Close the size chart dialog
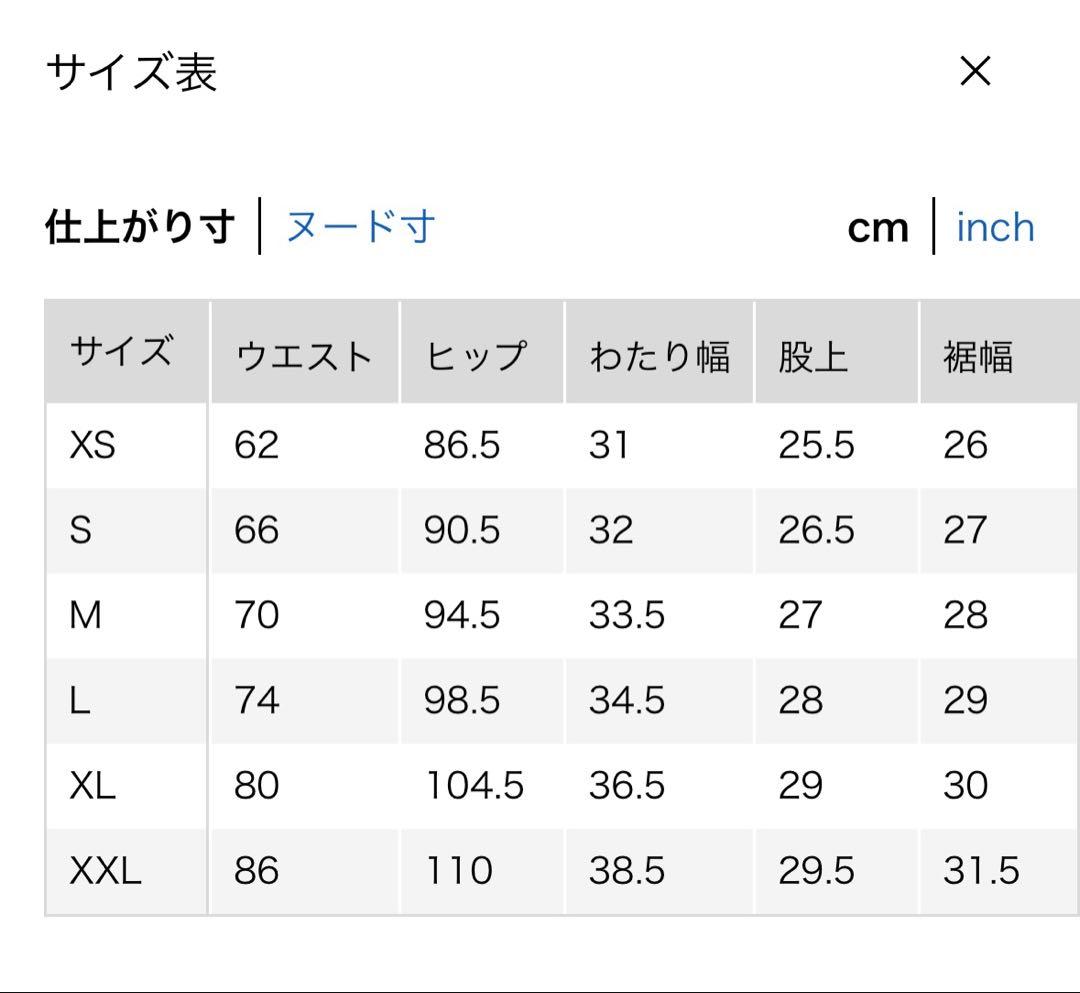1080x993 pixels. pyautogui.click(x=974, y=72)
